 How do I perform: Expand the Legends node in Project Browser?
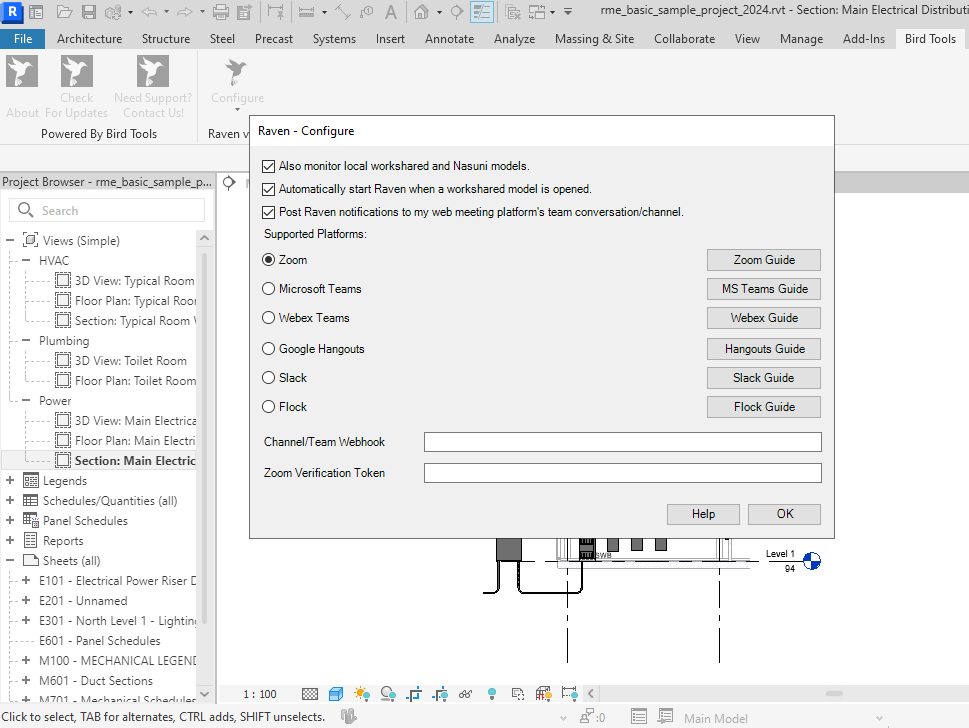point(10,481)
